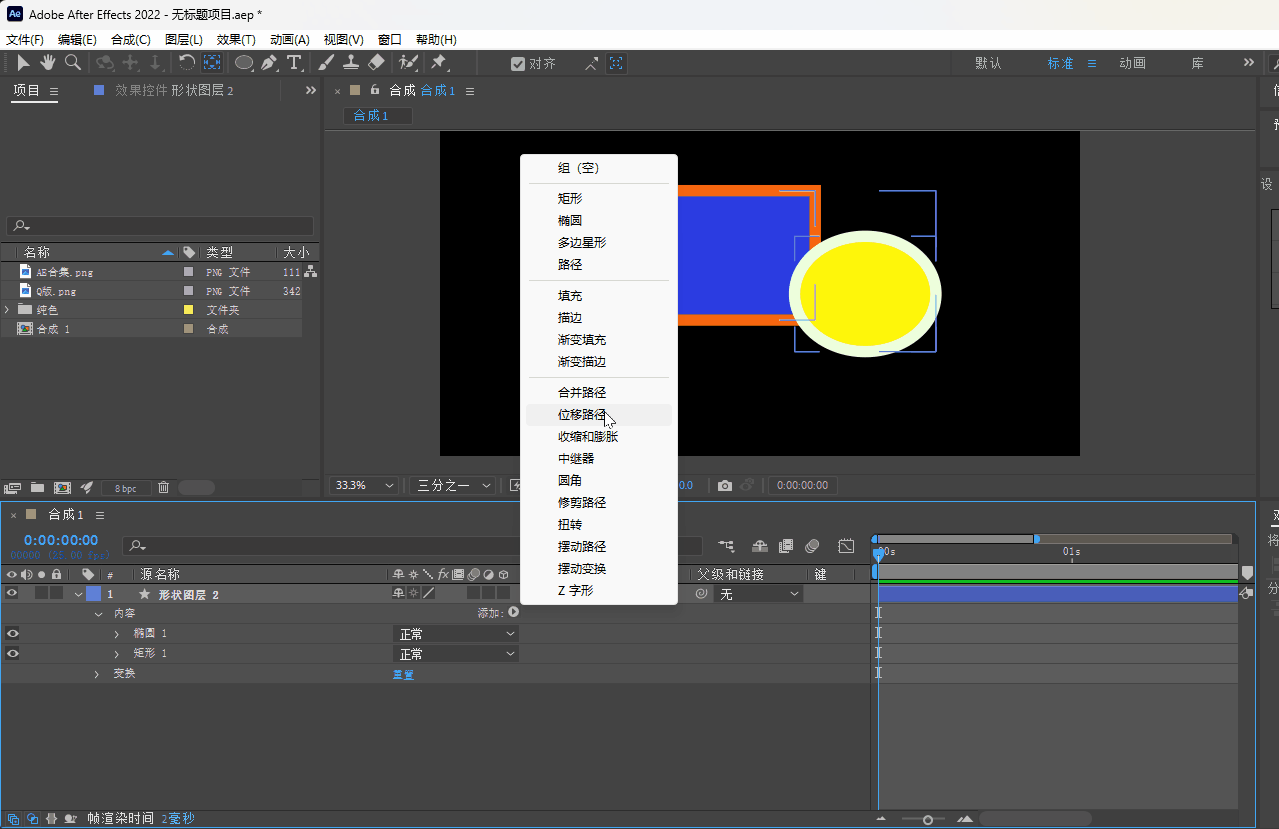Click the Interpret Footage icon in Project panel
The image size is (1279, 829).
(13, 487)
